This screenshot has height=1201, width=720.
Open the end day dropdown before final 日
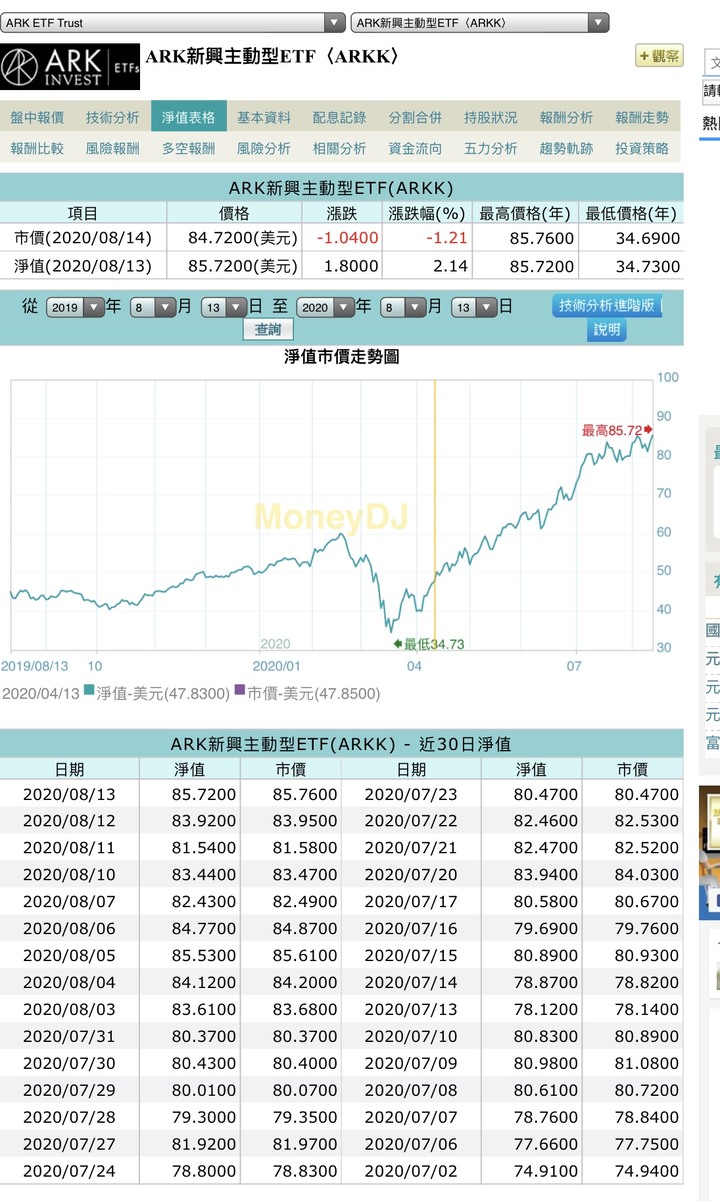click(x=474, y=308)
